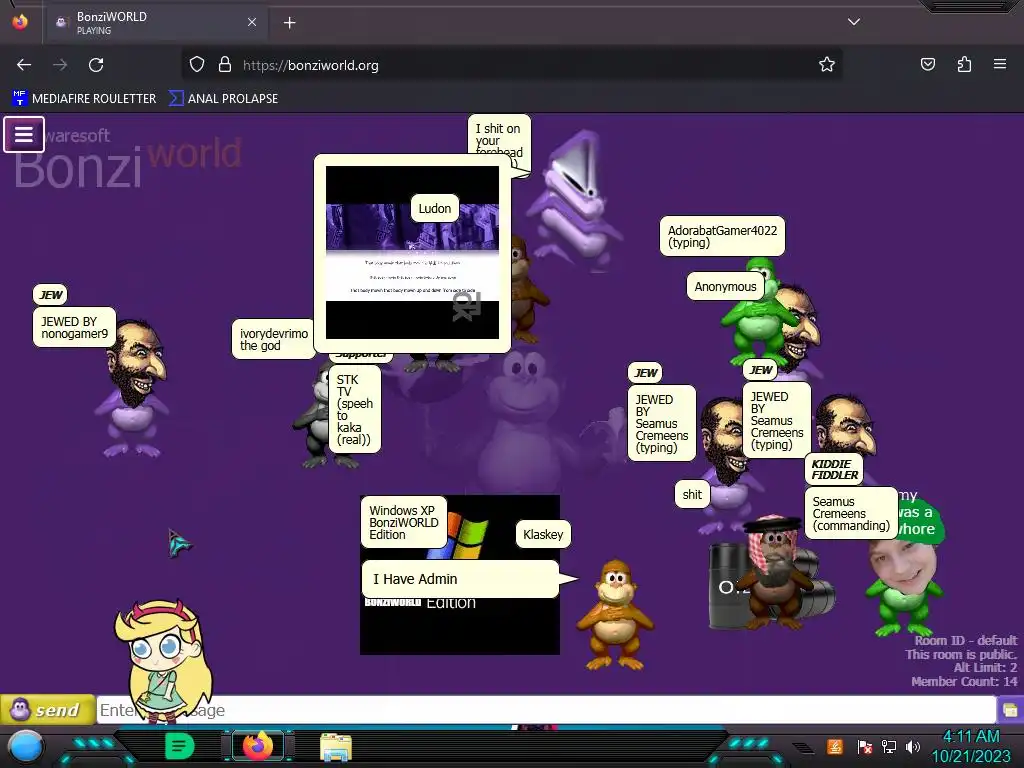This screenshot has width=1024, height=768.
Task: Open File Explorer from the taskbar
Action: (336, 747)
